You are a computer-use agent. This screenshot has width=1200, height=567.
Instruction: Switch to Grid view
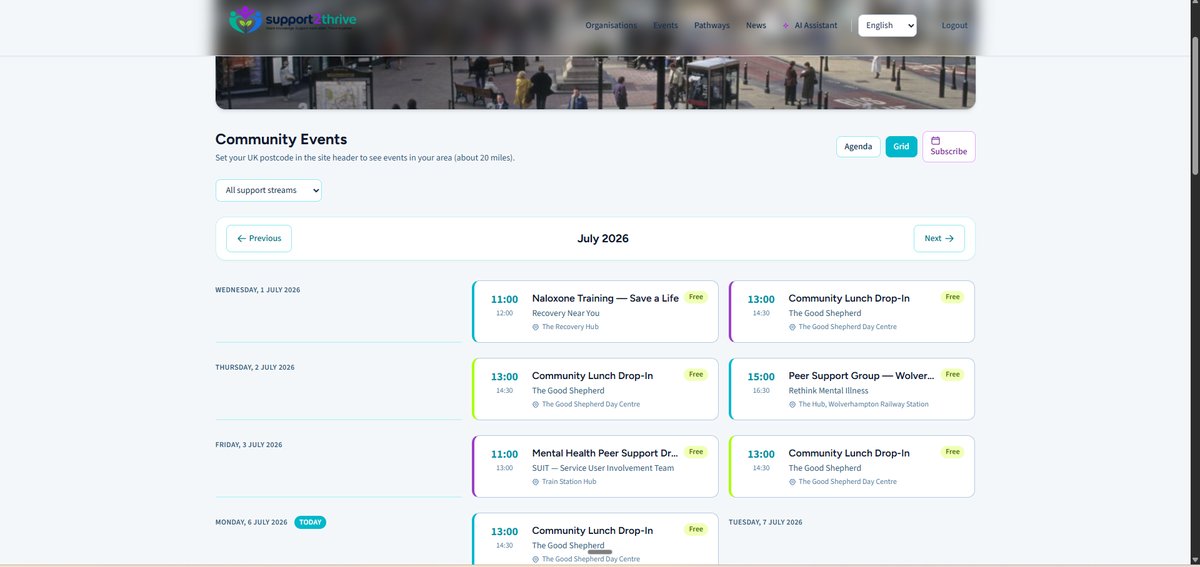(901, 147)
